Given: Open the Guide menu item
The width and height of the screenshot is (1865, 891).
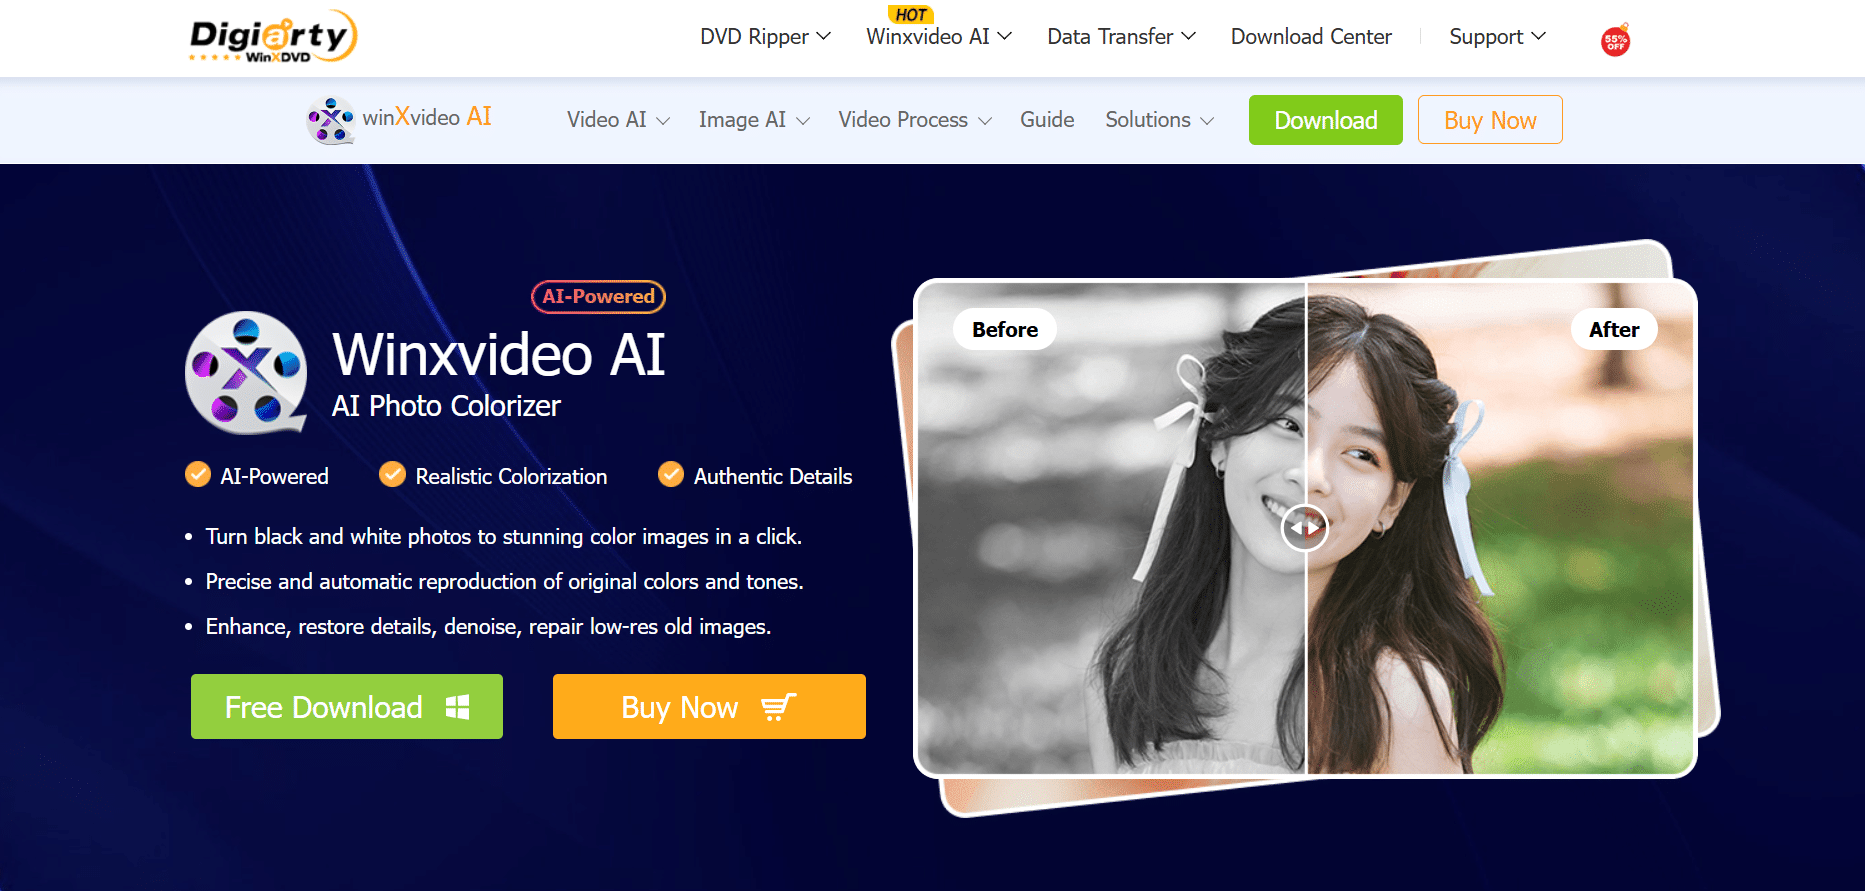Looking at the screenshot, I should (1046, 120).
